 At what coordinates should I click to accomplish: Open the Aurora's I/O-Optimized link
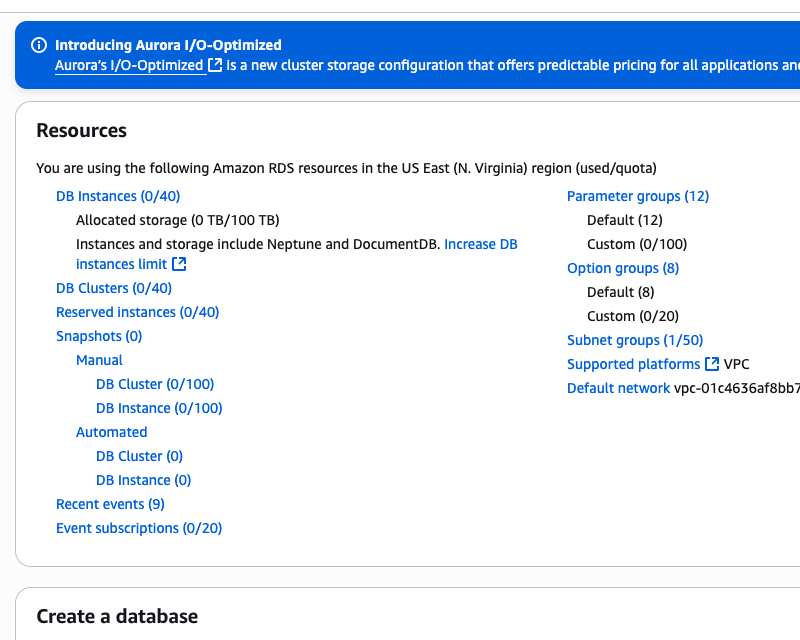pyautogui.click(x=129, y=65)
